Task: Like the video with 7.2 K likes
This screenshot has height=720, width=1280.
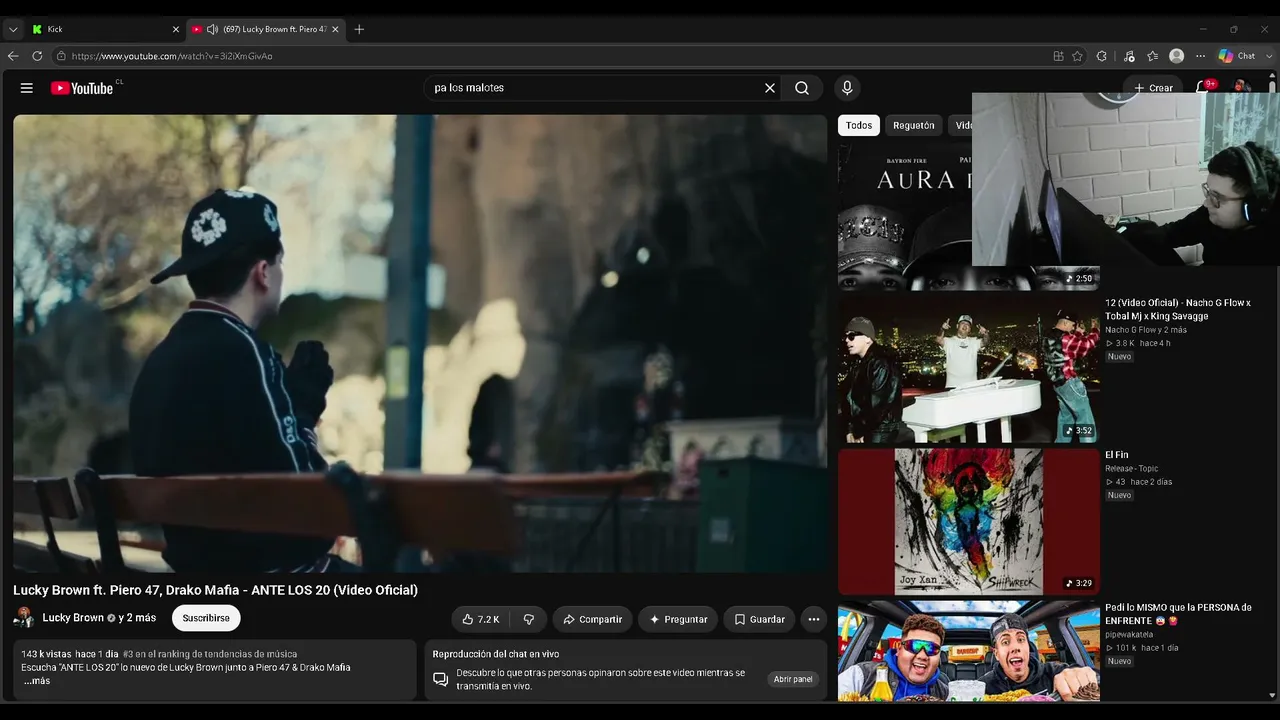Action: click(x=481, y=619)
